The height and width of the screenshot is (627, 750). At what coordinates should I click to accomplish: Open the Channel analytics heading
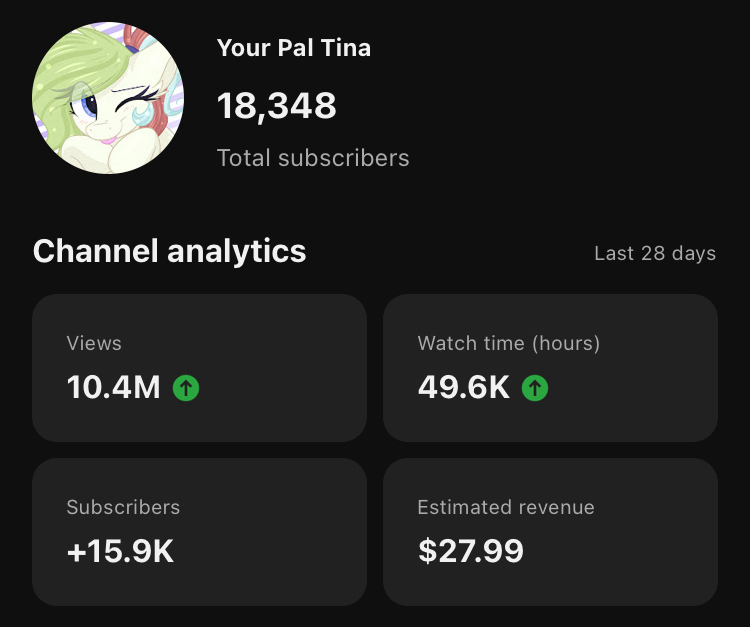pos(169,251)
